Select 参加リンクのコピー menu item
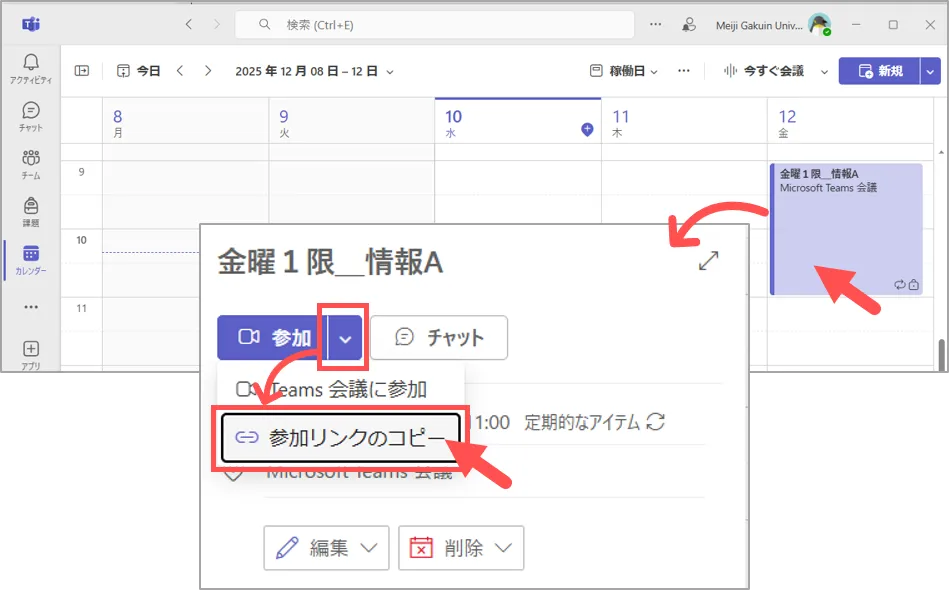Image resolution: width=949 pixels, height=590 pixels. (x=340, y=438)
